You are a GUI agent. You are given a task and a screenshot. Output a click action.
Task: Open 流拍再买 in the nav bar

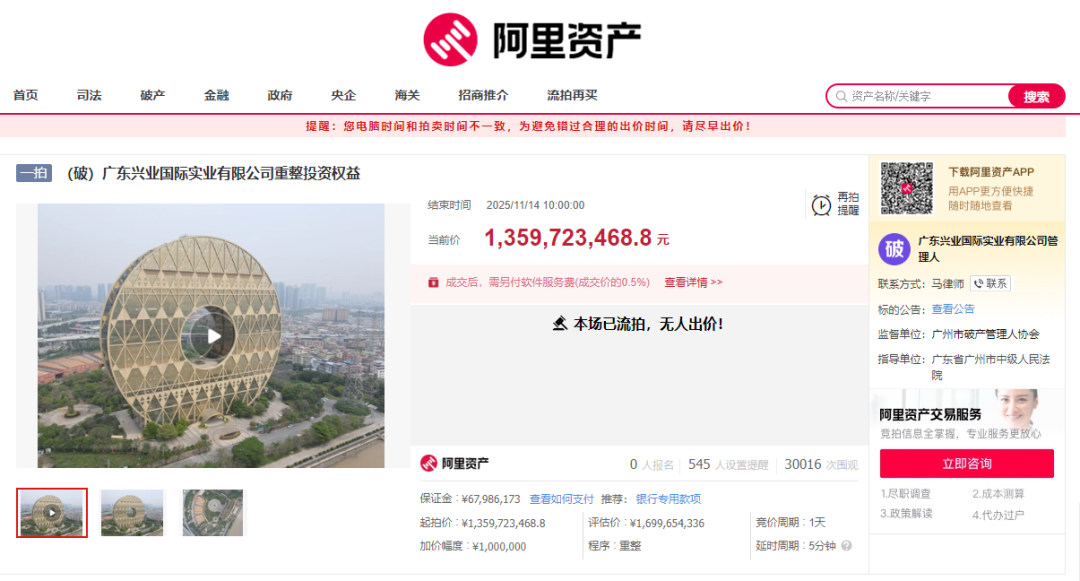click(x=572, y=95)
